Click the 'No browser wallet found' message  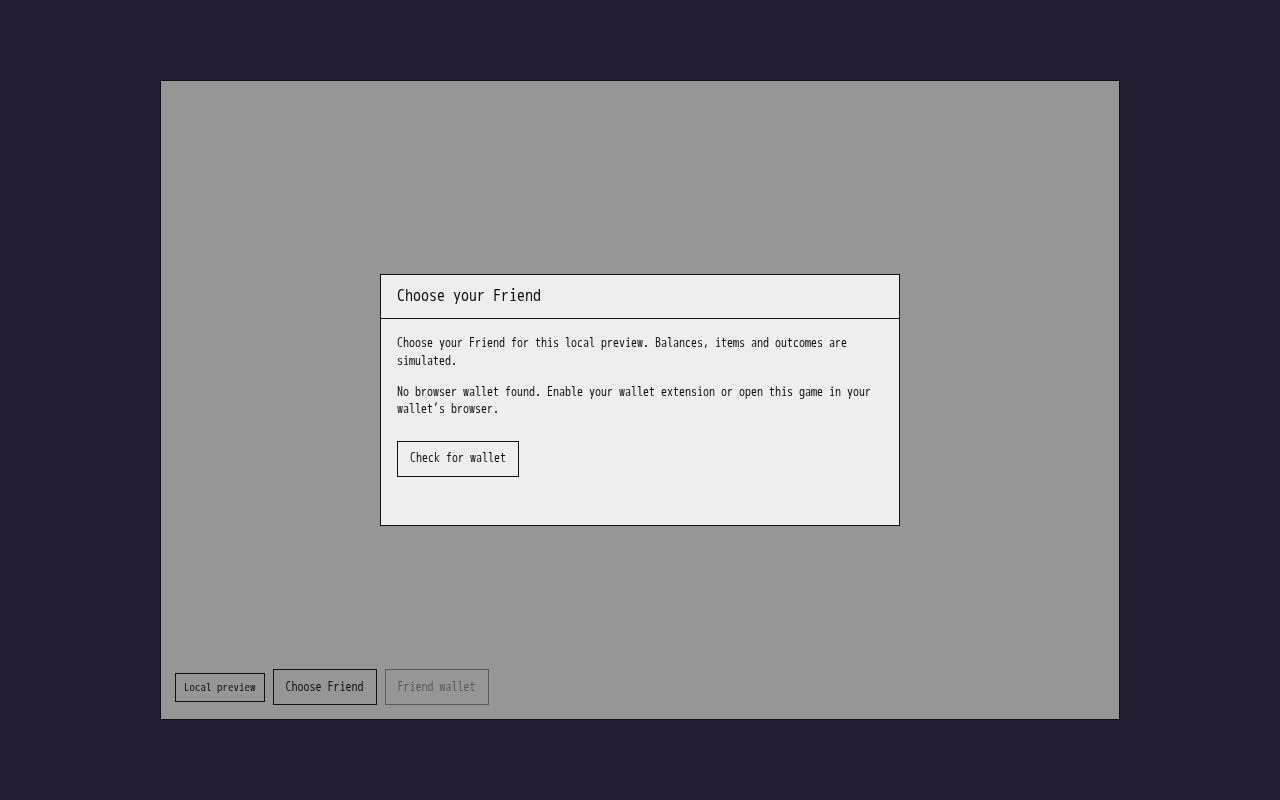pos(634,400)
